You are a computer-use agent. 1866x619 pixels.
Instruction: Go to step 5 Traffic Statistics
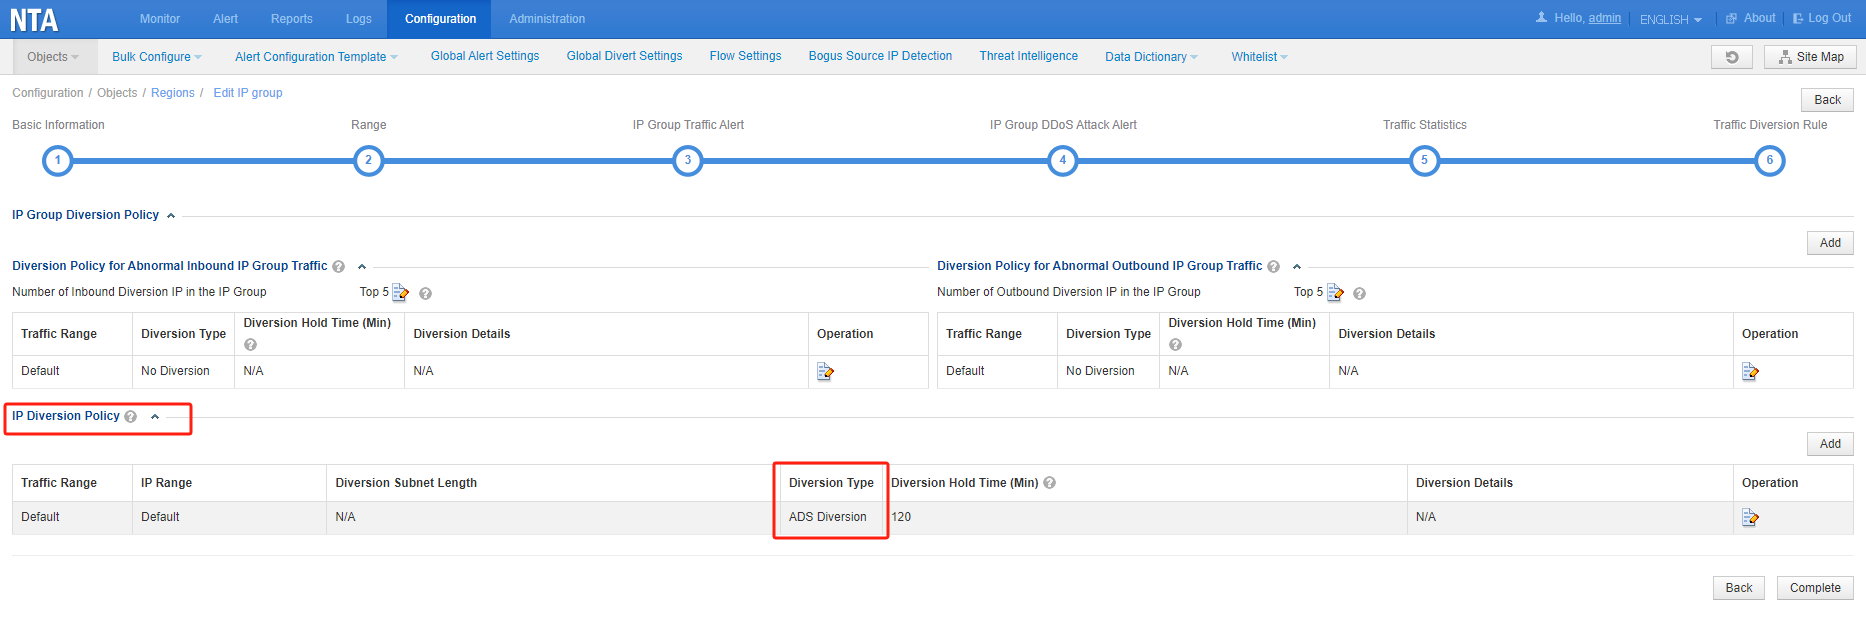tap(1424, 160)
